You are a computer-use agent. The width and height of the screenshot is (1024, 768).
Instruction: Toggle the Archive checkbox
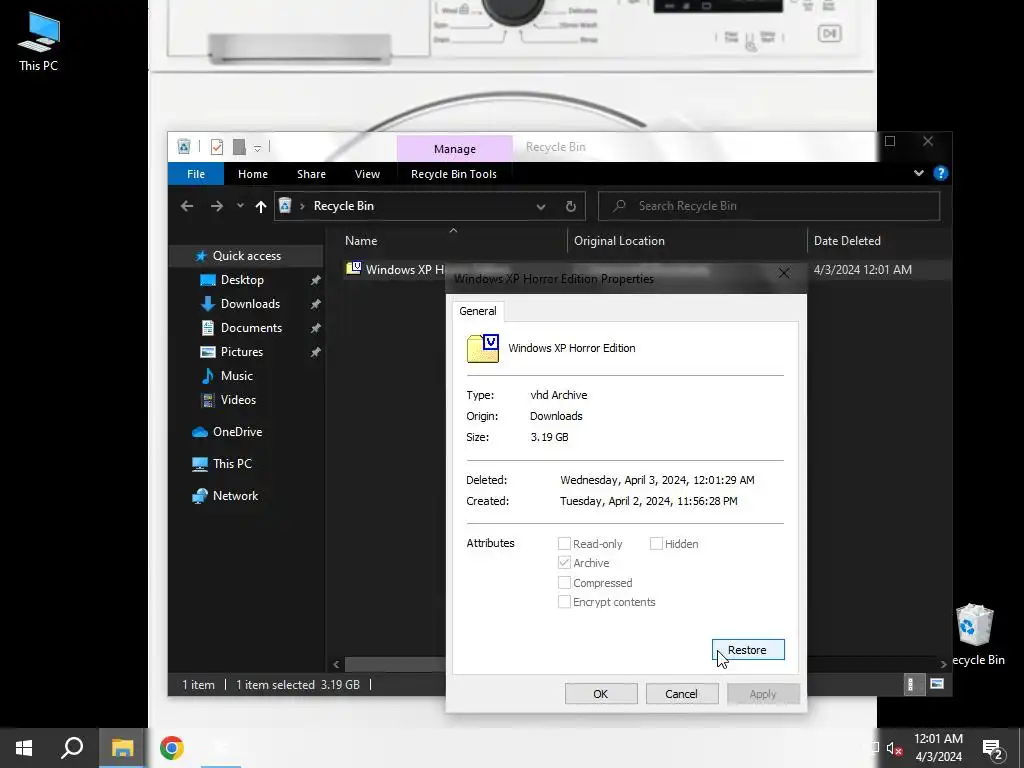click(x=564, y=562)
